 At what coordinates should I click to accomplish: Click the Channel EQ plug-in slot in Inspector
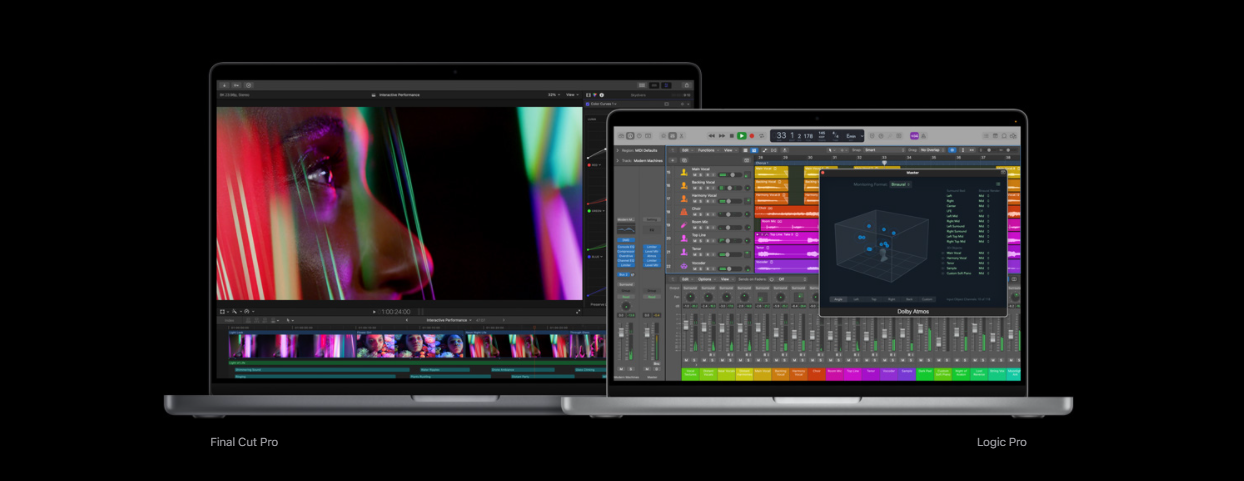point(626,260)
